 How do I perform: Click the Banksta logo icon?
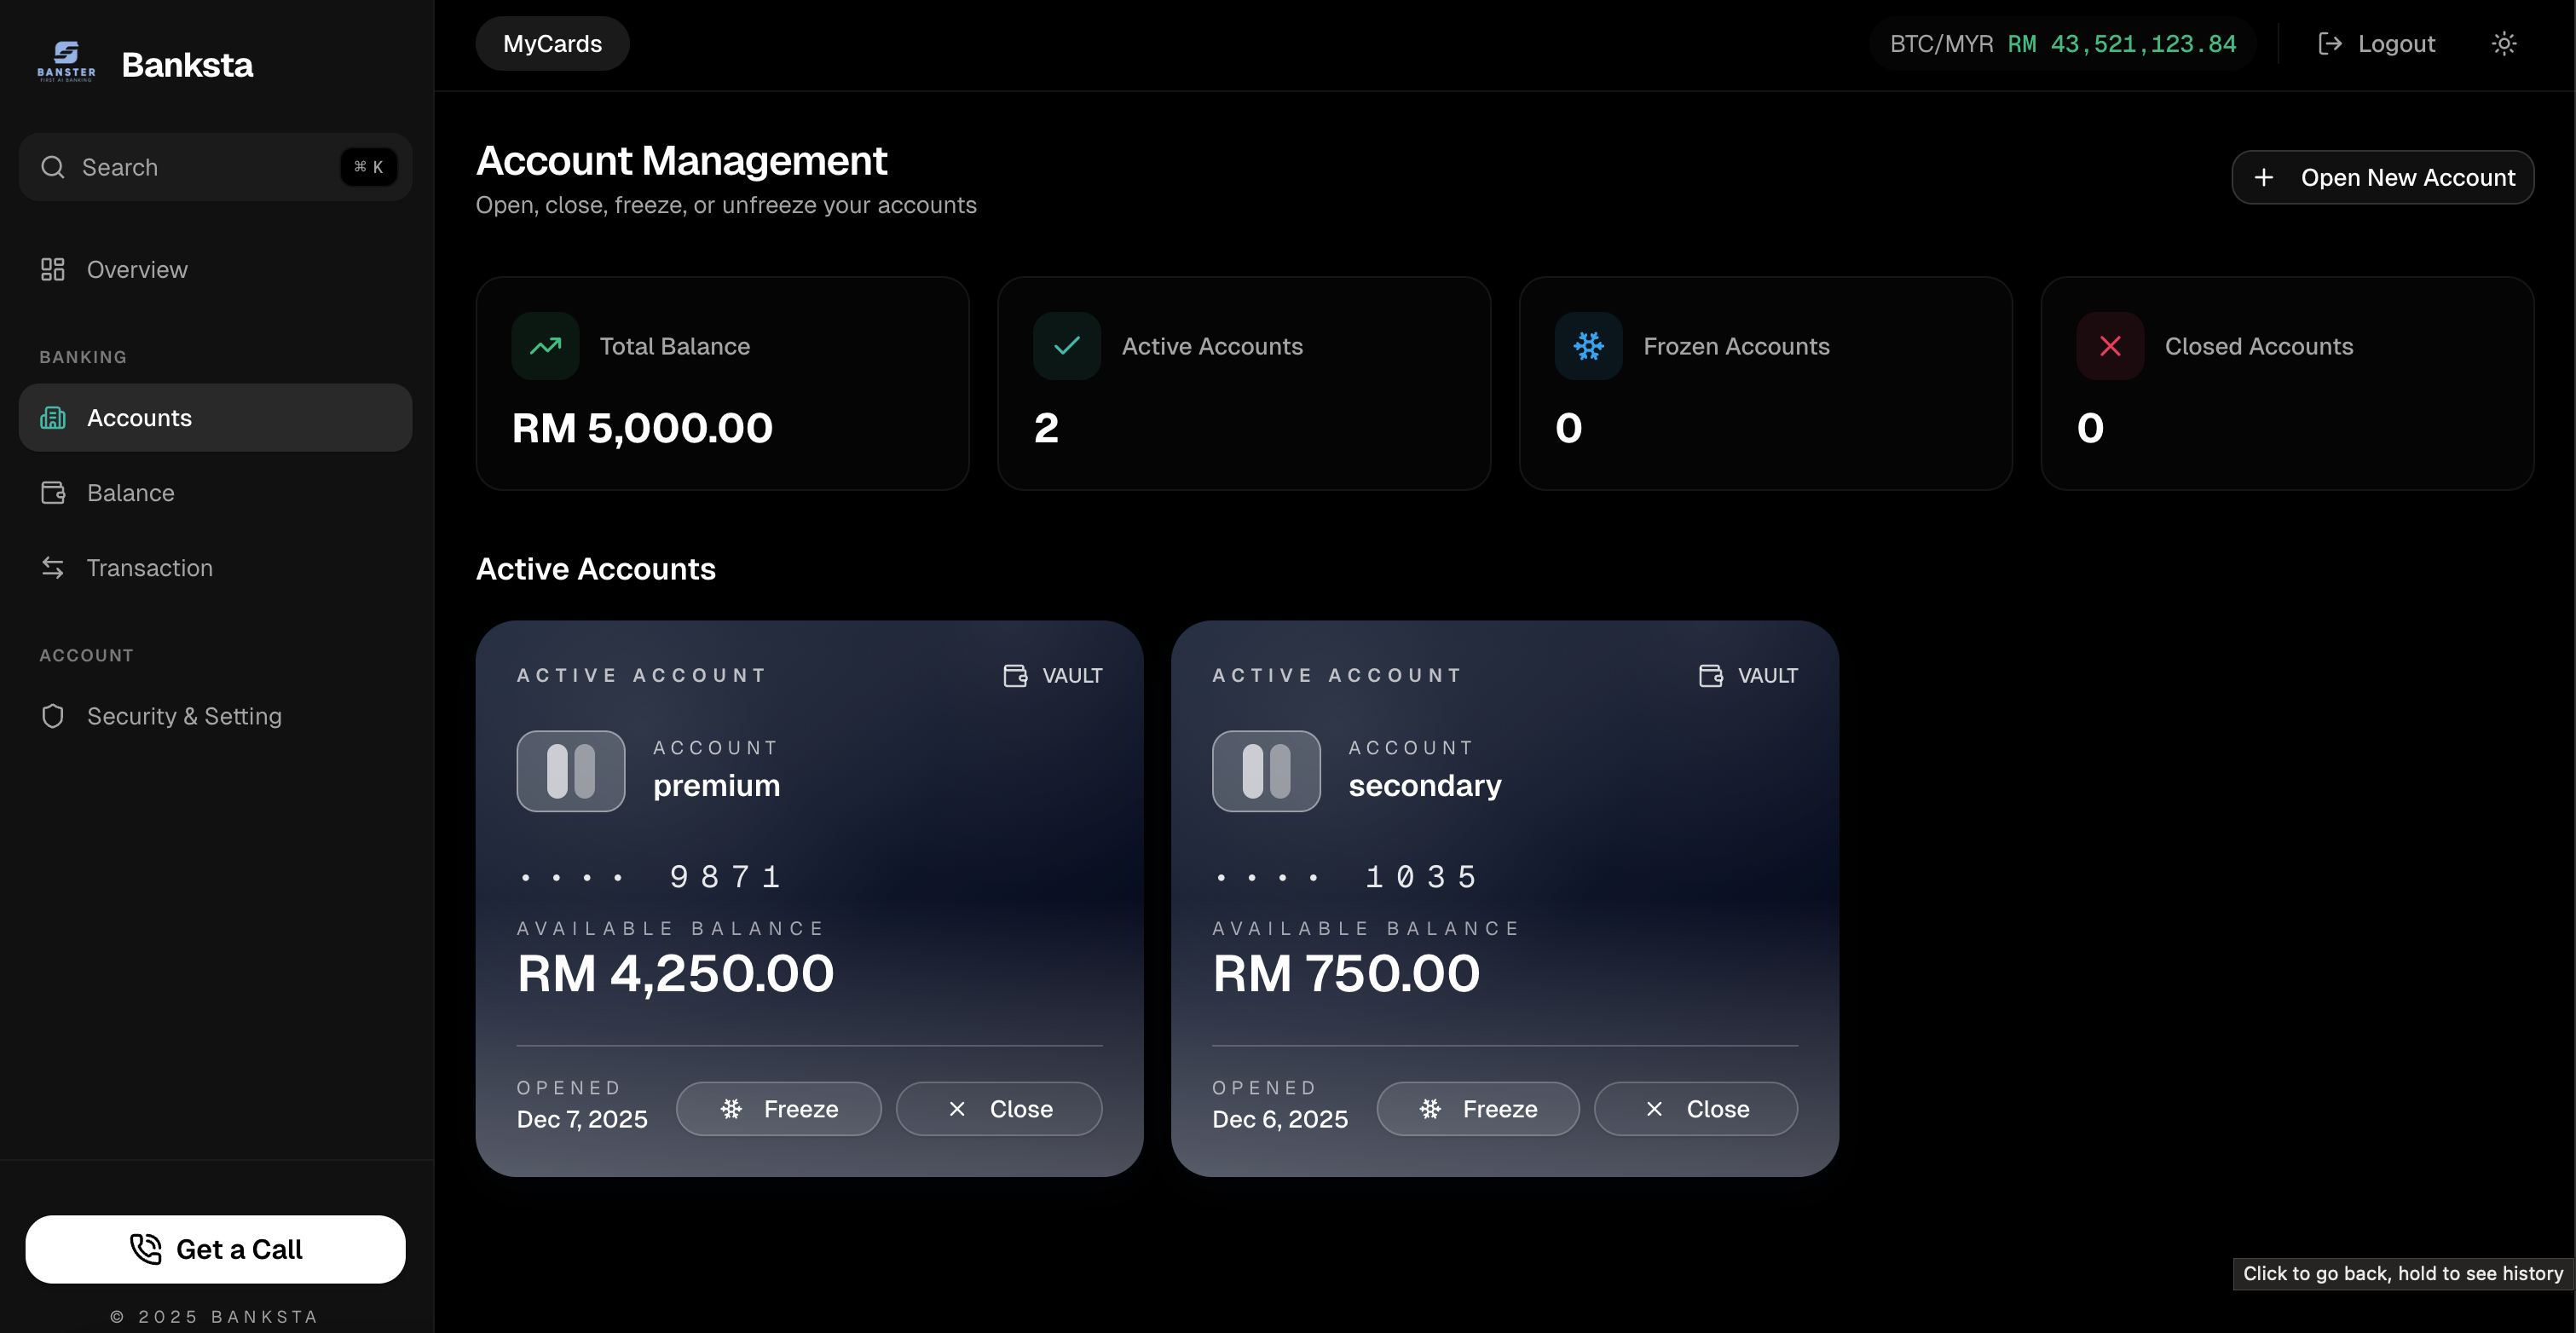pyautogui.click(x=66, y=61)
